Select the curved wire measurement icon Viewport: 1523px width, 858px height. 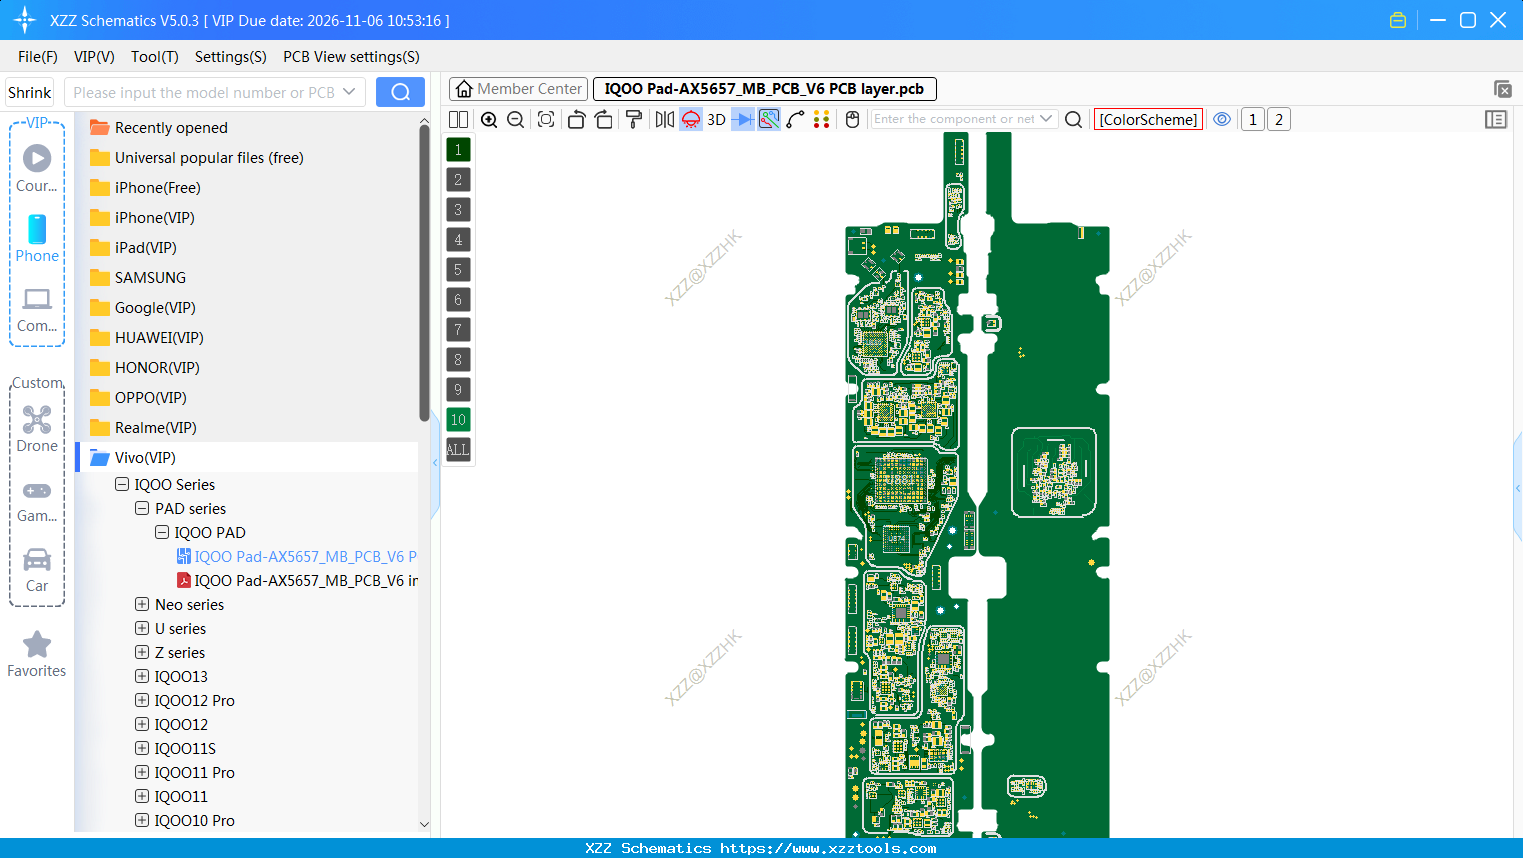click(797, 119)
